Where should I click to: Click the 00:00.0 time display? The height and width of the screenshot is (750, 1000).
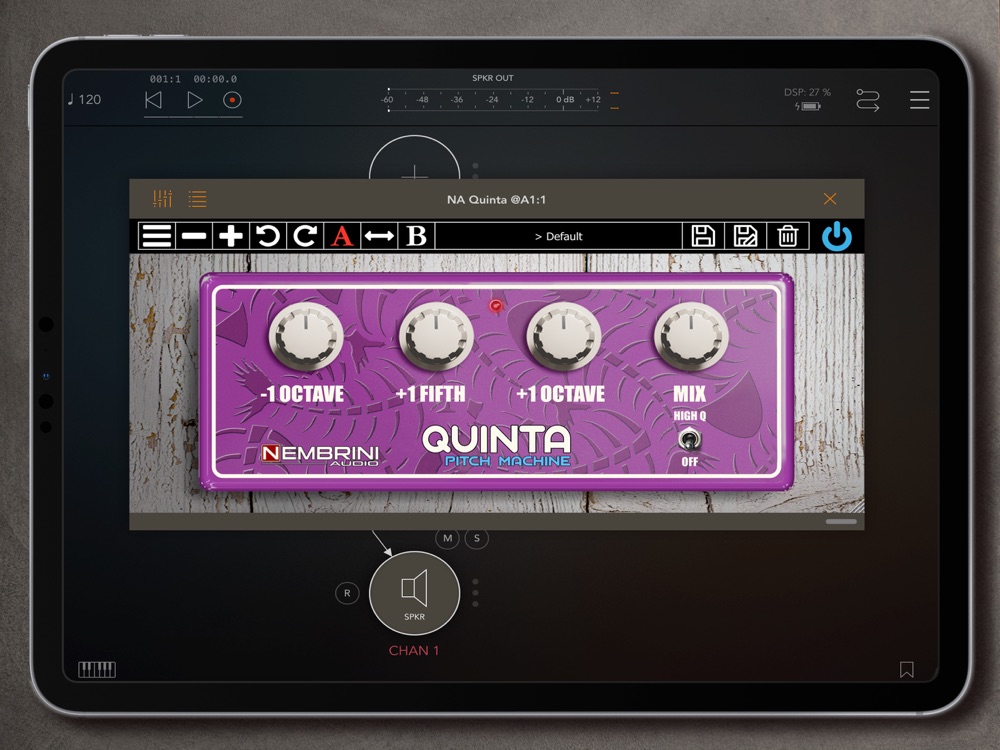point(216,79)
